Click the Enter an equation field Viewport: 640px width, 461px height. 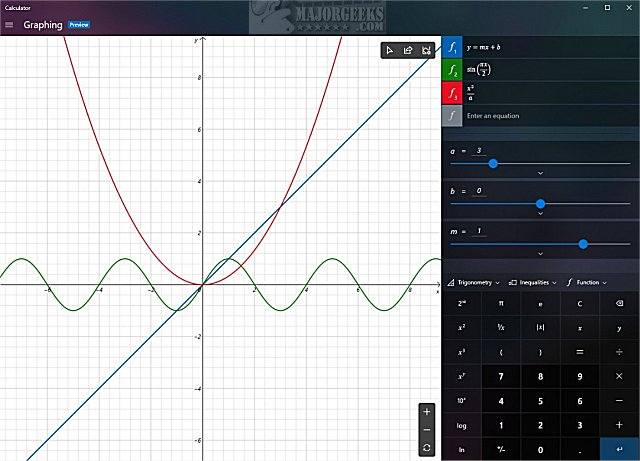point(551,116)
